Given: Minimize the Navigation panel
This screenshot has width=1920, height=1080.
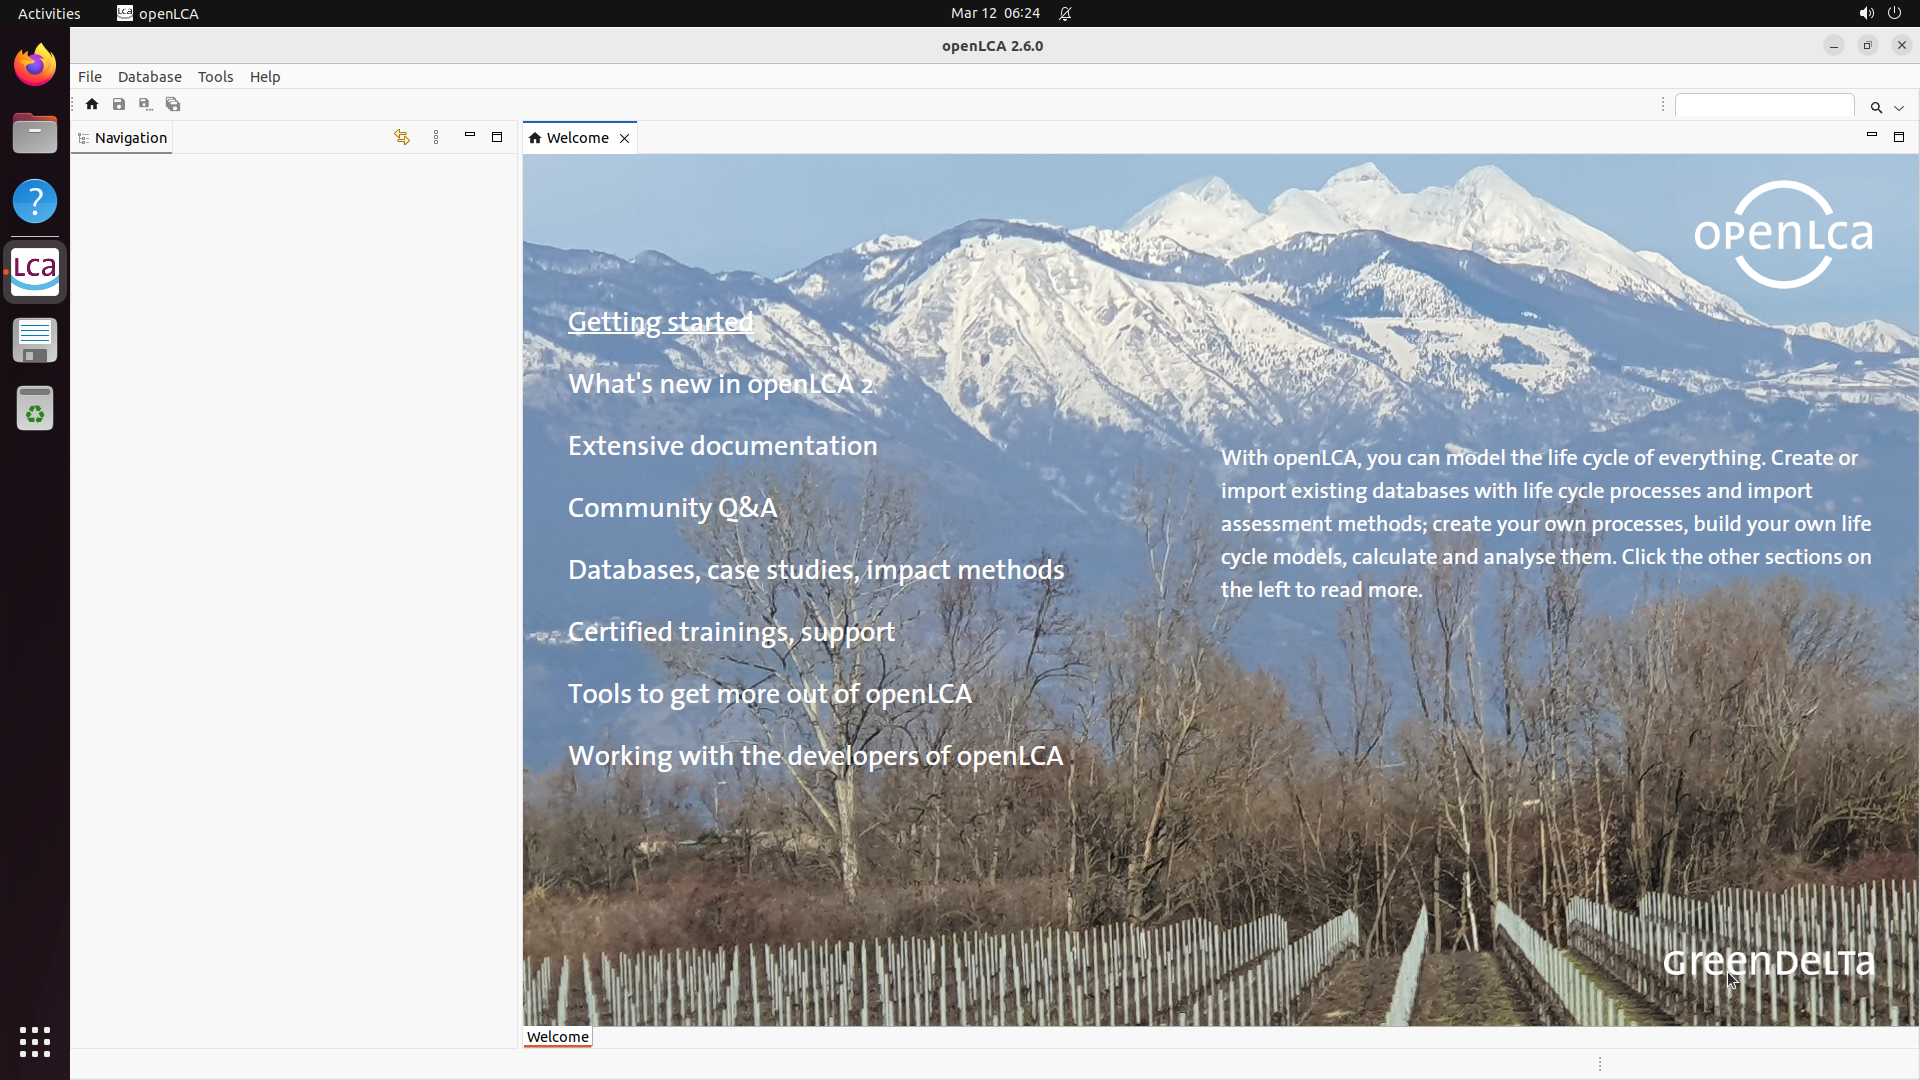Looking at the screenshot, I should coord(470,135).
